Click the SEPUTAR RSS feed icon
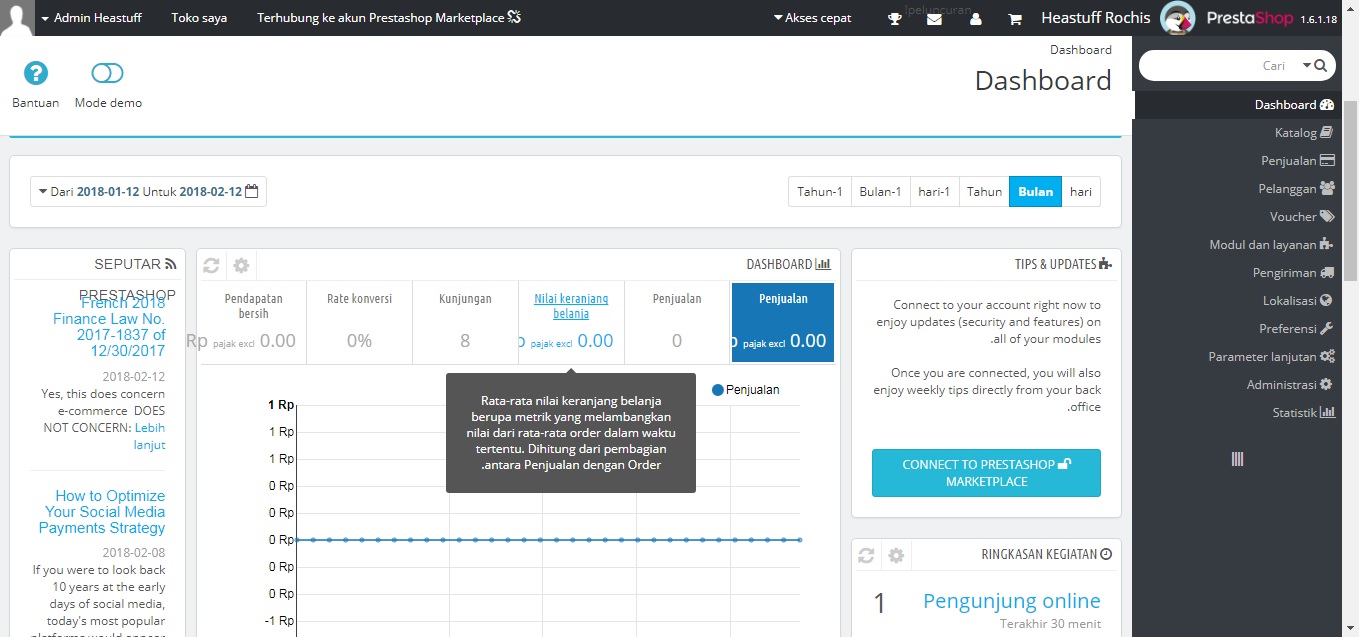Viewport: 1359px width, 637px height. pyautogui.click(x=171, y=265)
